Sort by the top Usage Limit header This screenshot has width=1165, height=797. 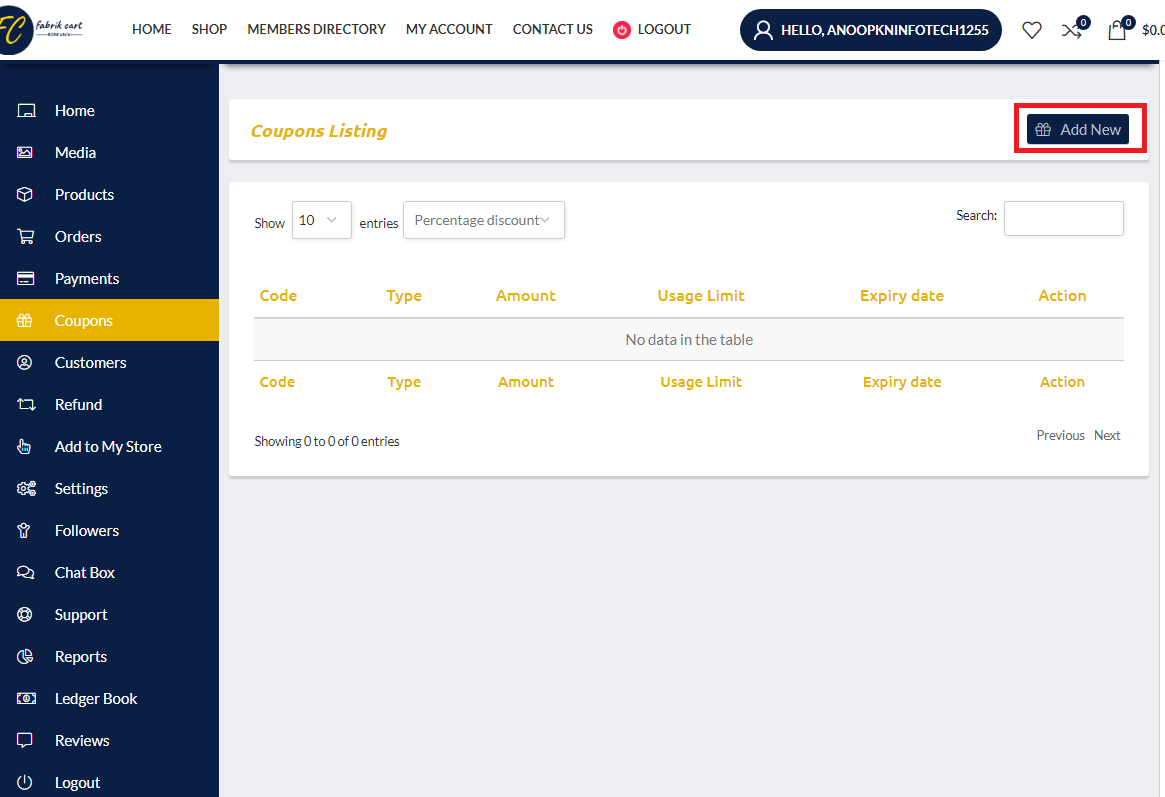[701, 296]
